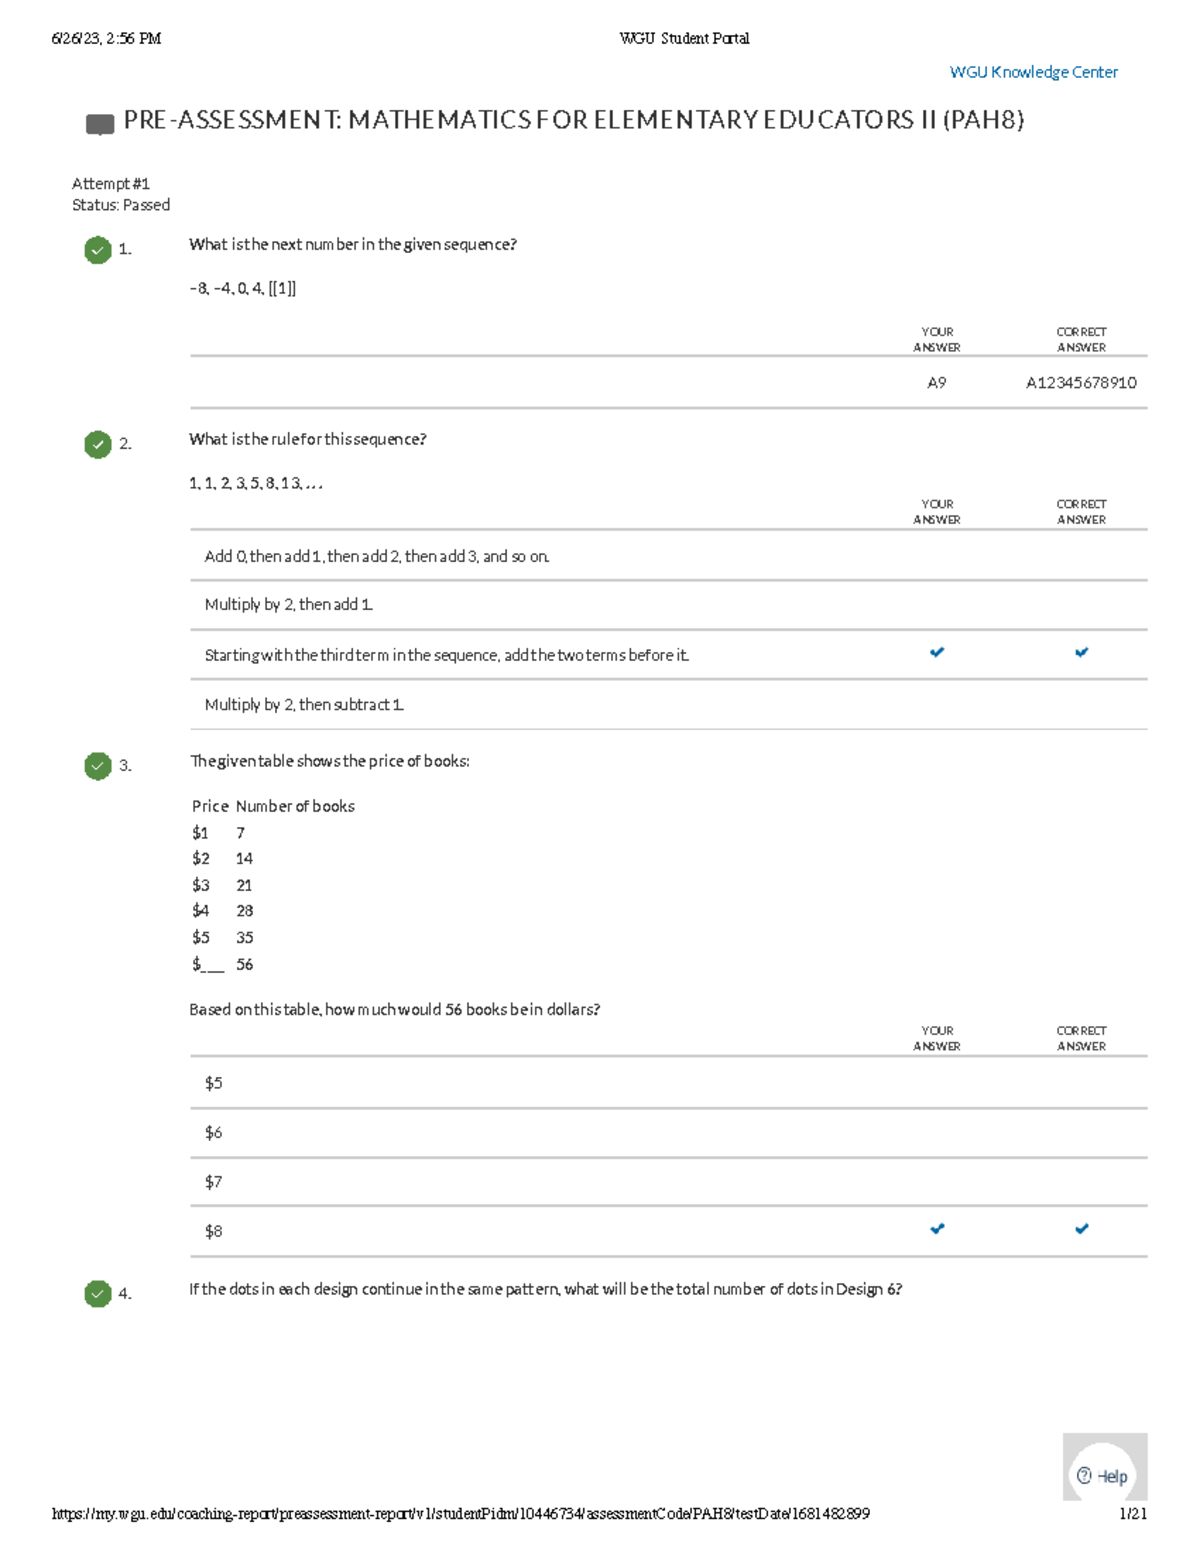Image resolution: width=1200 pixels, height=1553 pixels.
Task: Choose the $6 answer option
Action: click(x=214, y=1133)
